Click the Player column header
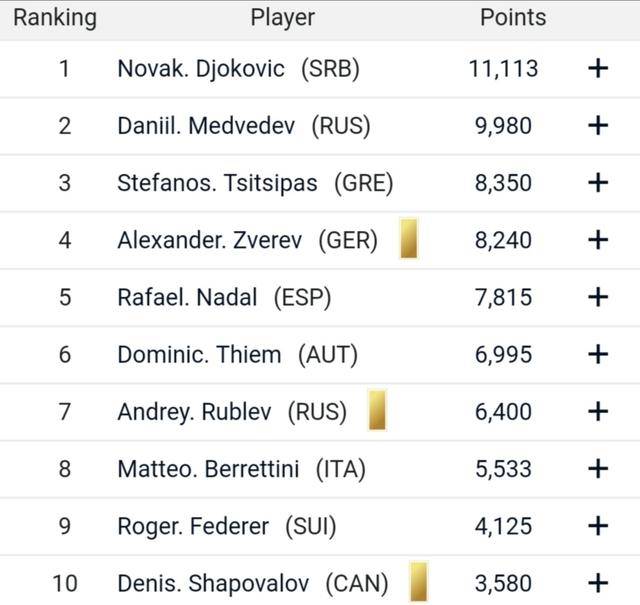Screen dimensions: 640x605 pyautogui.click(x=282, y=18)
